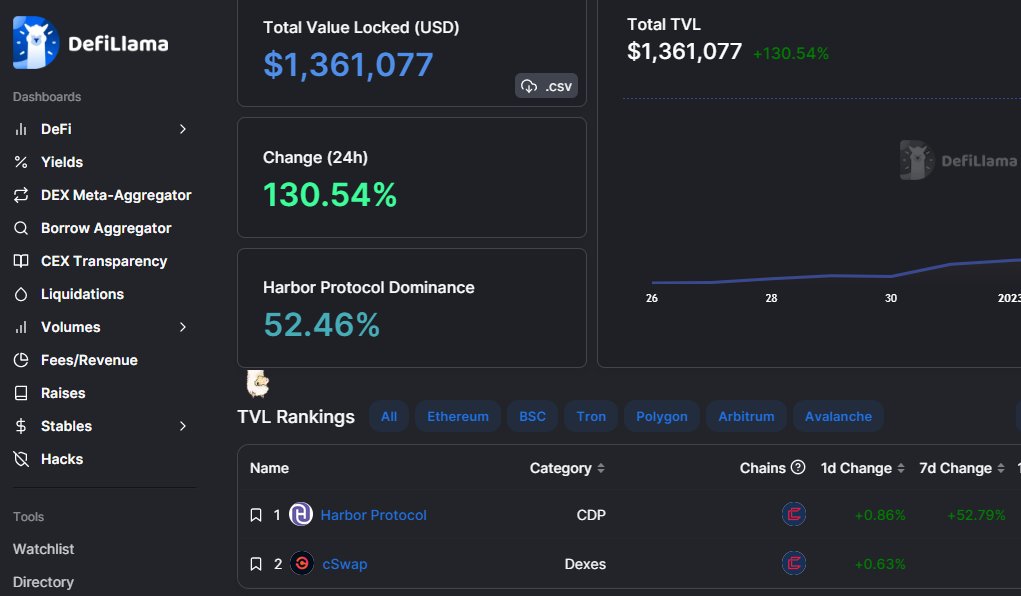Open the Raises page
The width and height of the screenshot is (1021, 596).
tap(63, 393)
